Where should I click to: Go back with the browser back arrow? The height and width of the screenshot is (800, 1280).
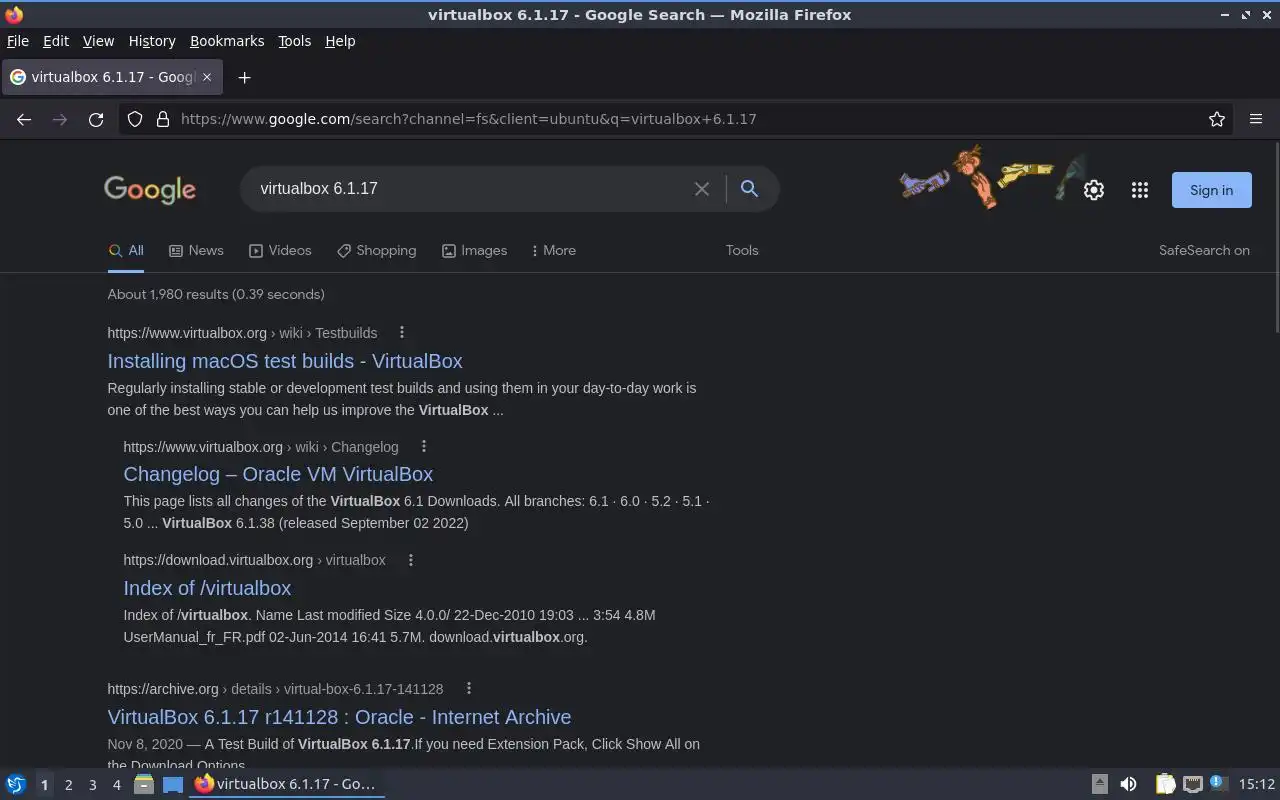coord(24,119)
